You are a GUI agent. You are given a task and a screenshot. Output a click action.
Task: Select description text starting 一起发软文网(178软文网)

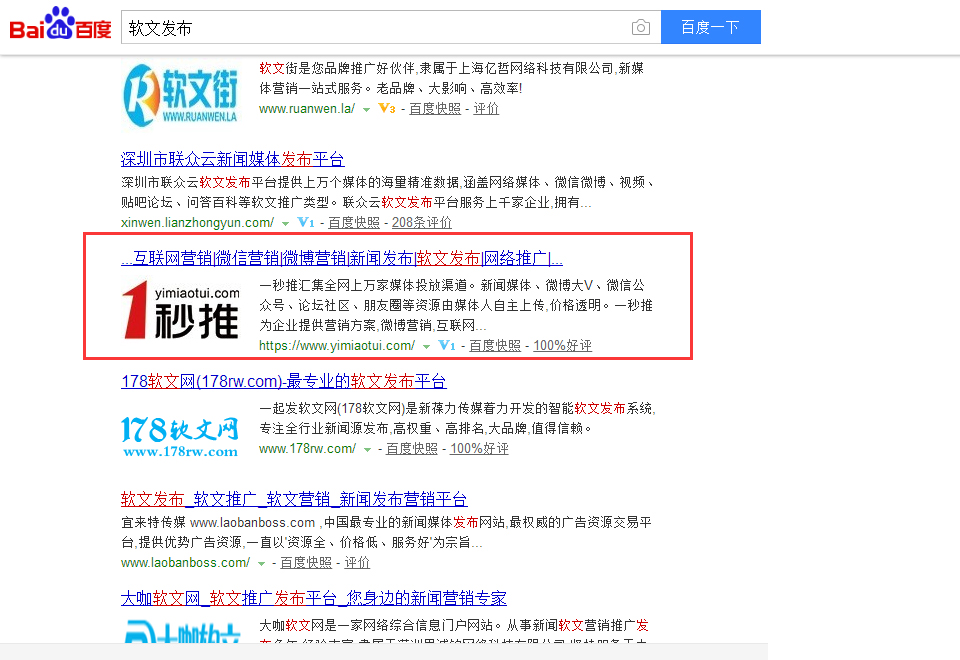pyautogui.click(x=457, y=418)
